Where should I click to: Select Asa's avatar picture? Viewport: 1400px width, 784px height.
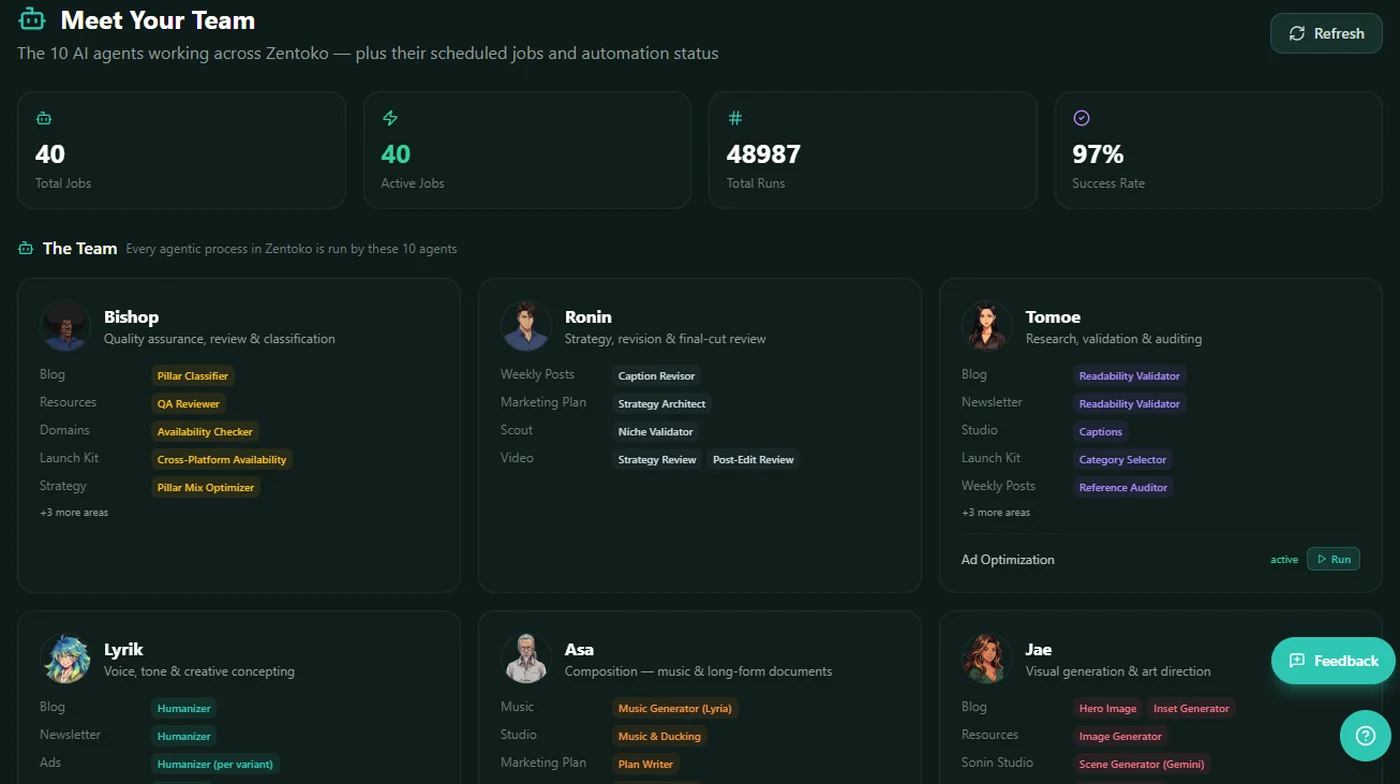point(526,658)
